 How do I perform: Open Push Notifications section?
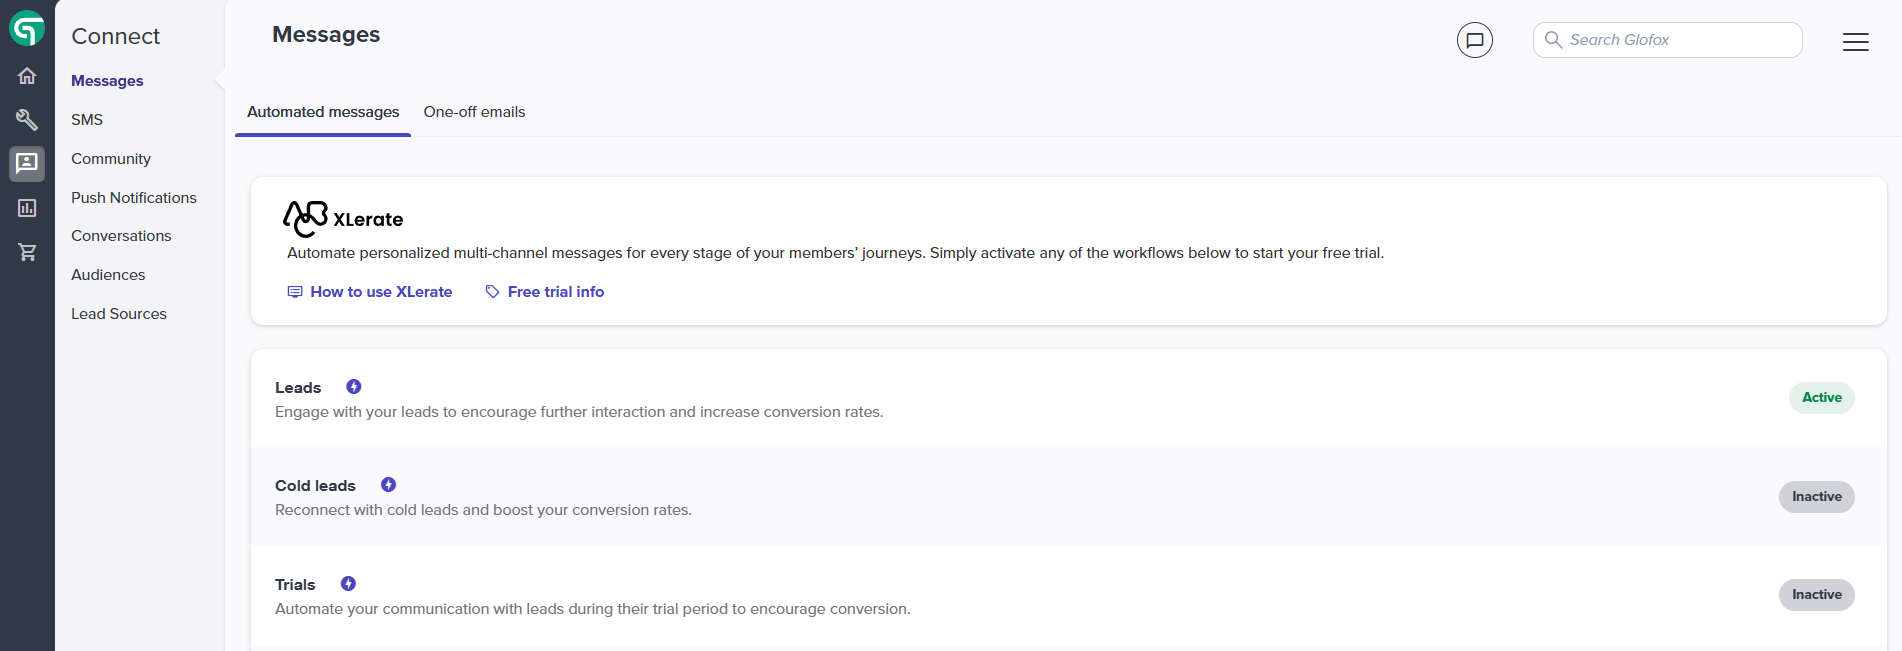point(134,198)
